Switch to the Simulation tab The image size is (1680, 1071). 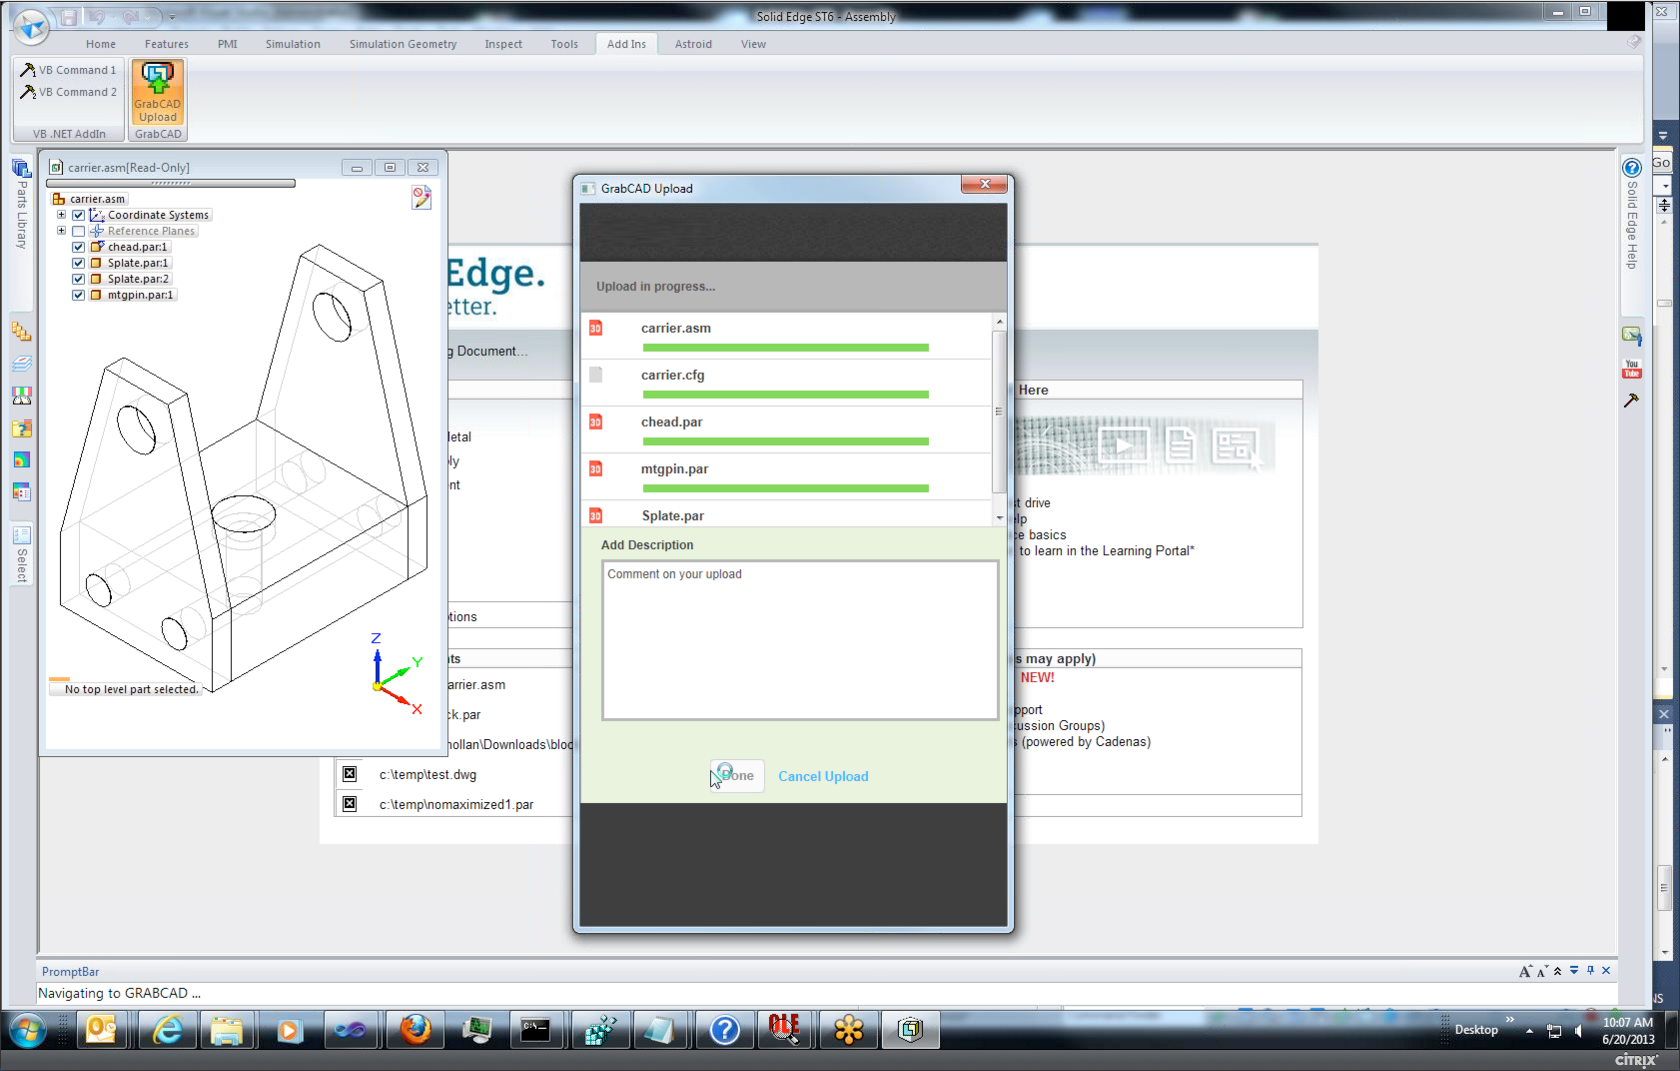coord(292,44)
